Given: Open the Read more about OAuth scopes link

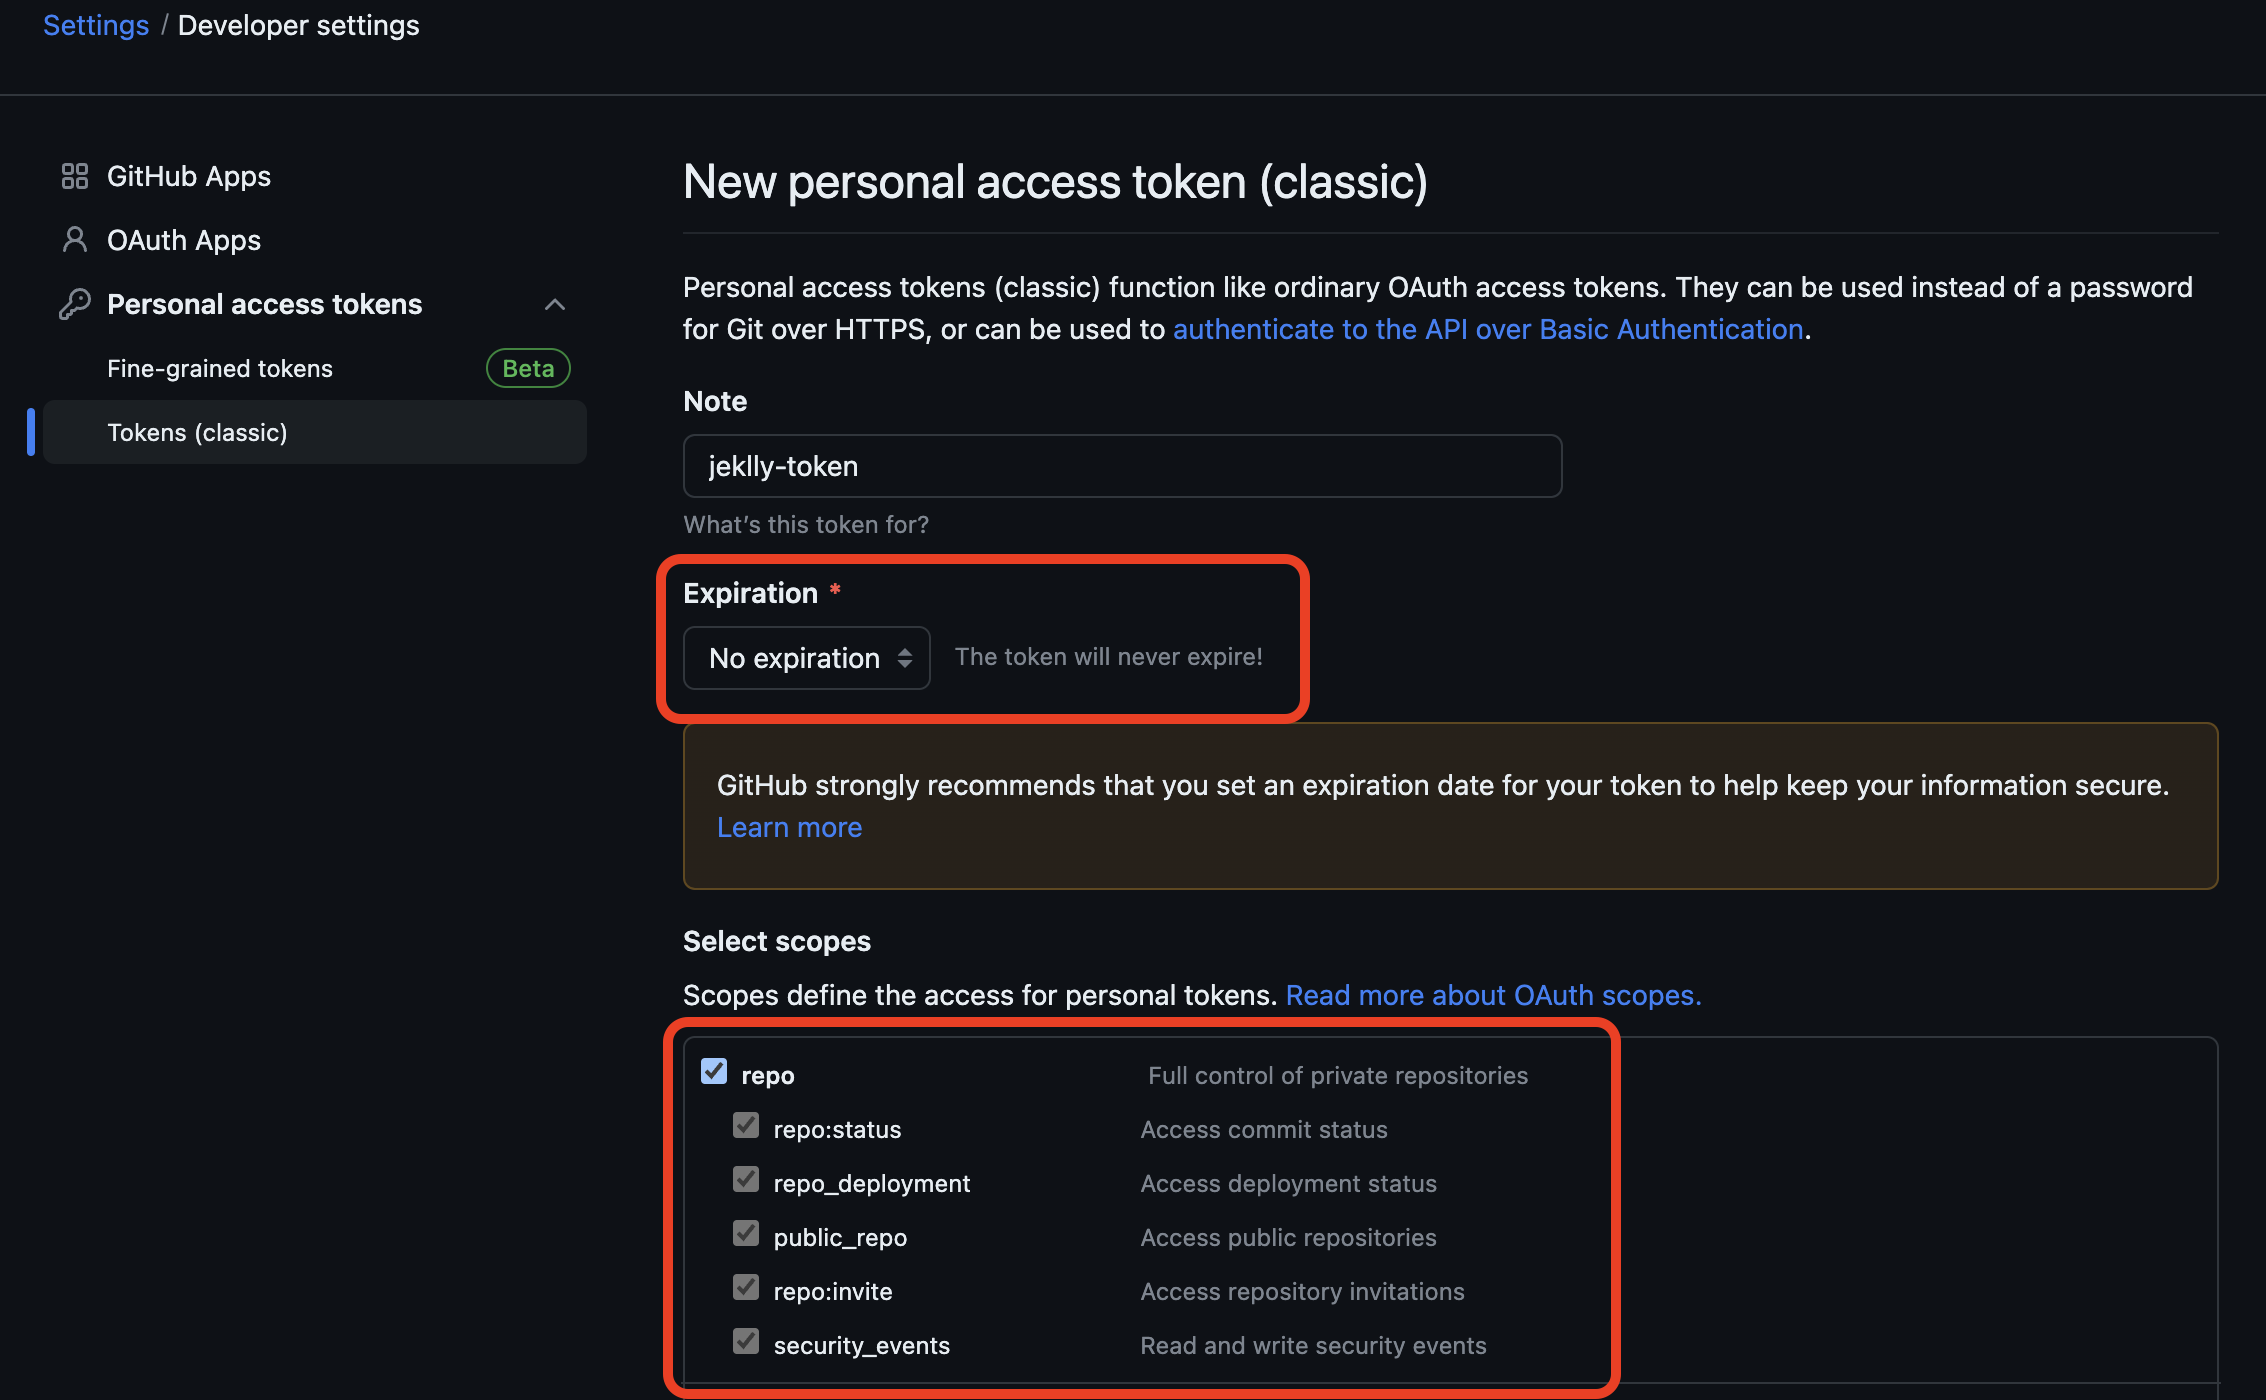Looking at the screenshot, I should click(x=1493, y=996).
